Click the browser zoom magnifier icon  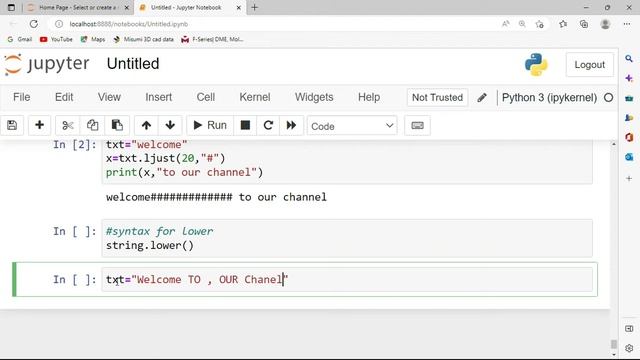point(522,24)
